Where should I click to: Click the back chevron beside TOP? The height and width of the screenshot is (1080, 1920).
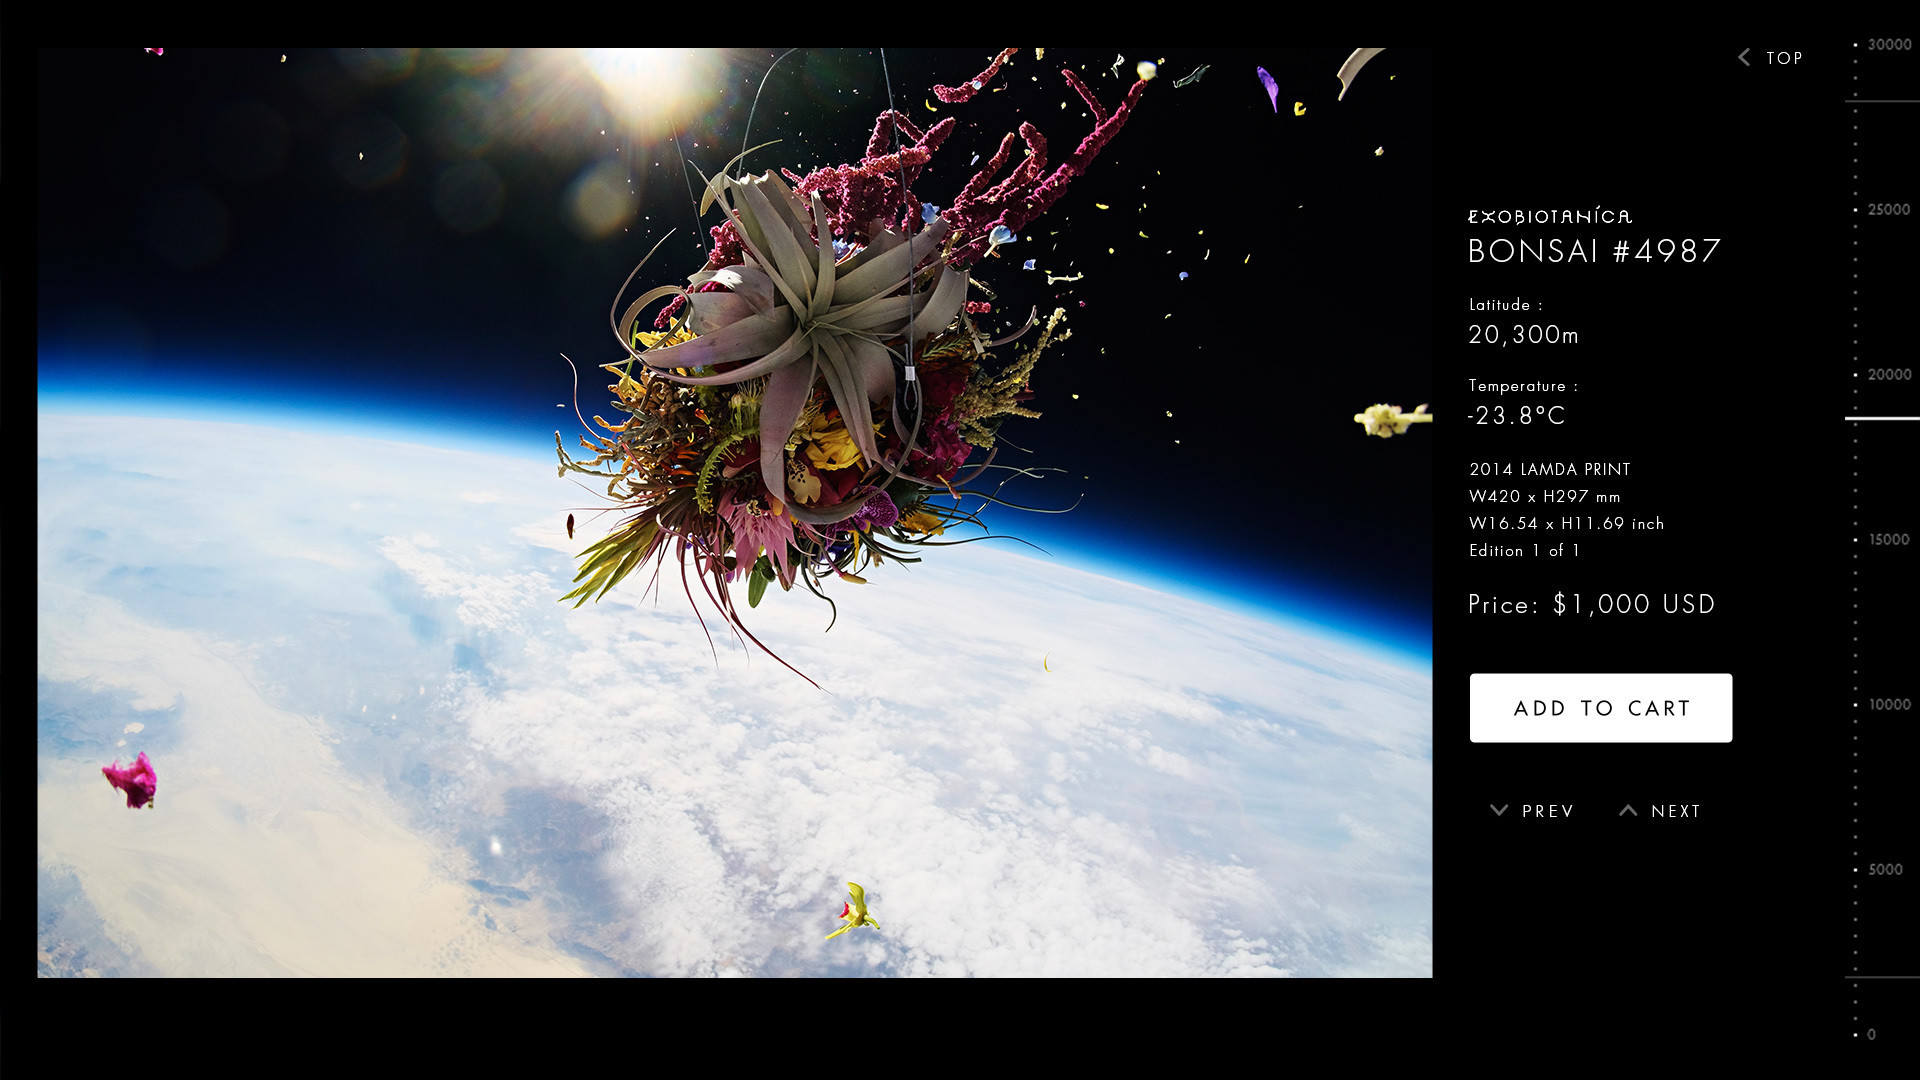click(1742, 58)
